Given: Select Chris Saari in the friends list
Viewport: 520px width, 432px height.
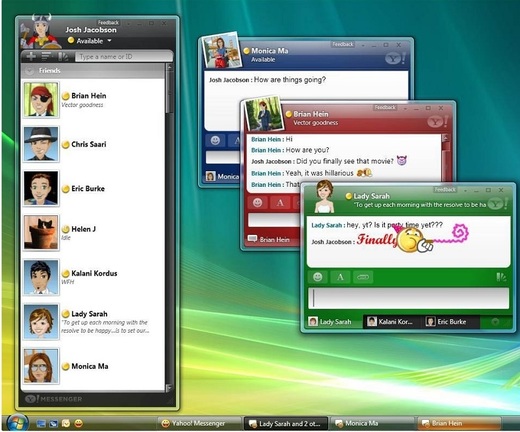Looking at the screenshot, I should pyautogui.click(x=93, y=144).
